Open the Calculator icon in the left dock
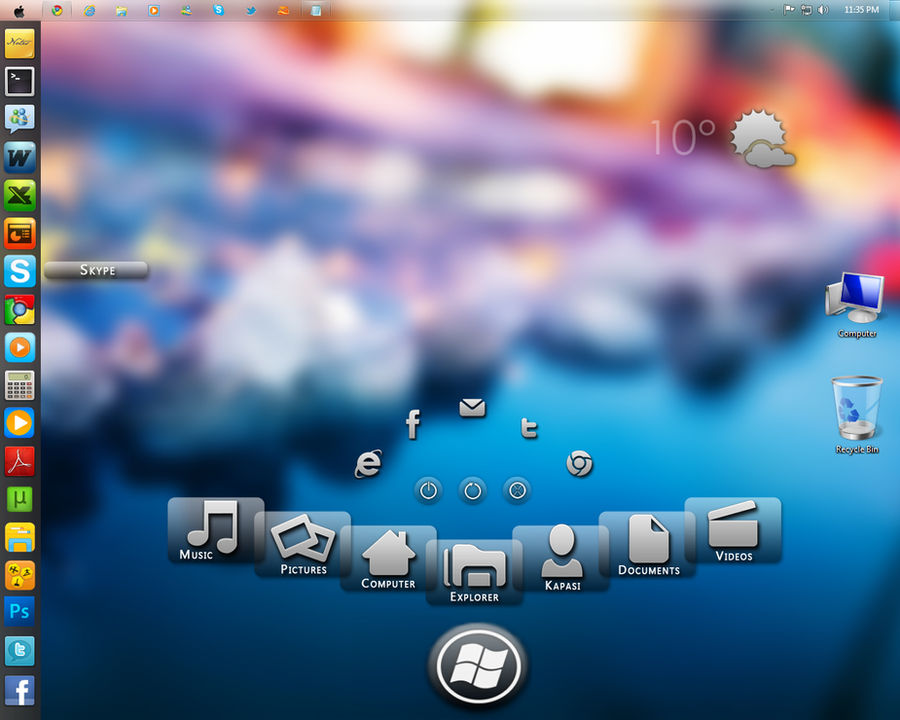The width and height of the screenshot is (900, 720). 20,385
